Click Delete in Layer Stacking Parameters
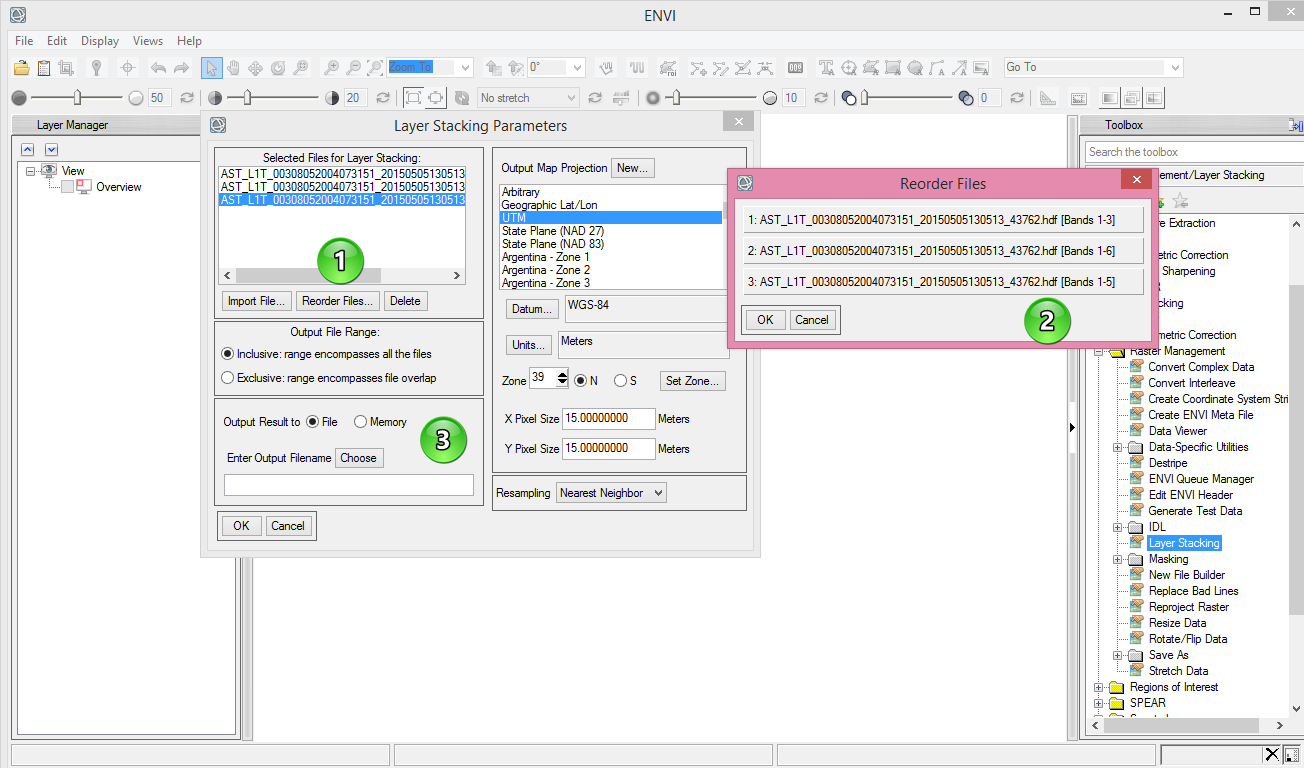Viewport: 1304px width, 768px height. click(x=405, y=301)
